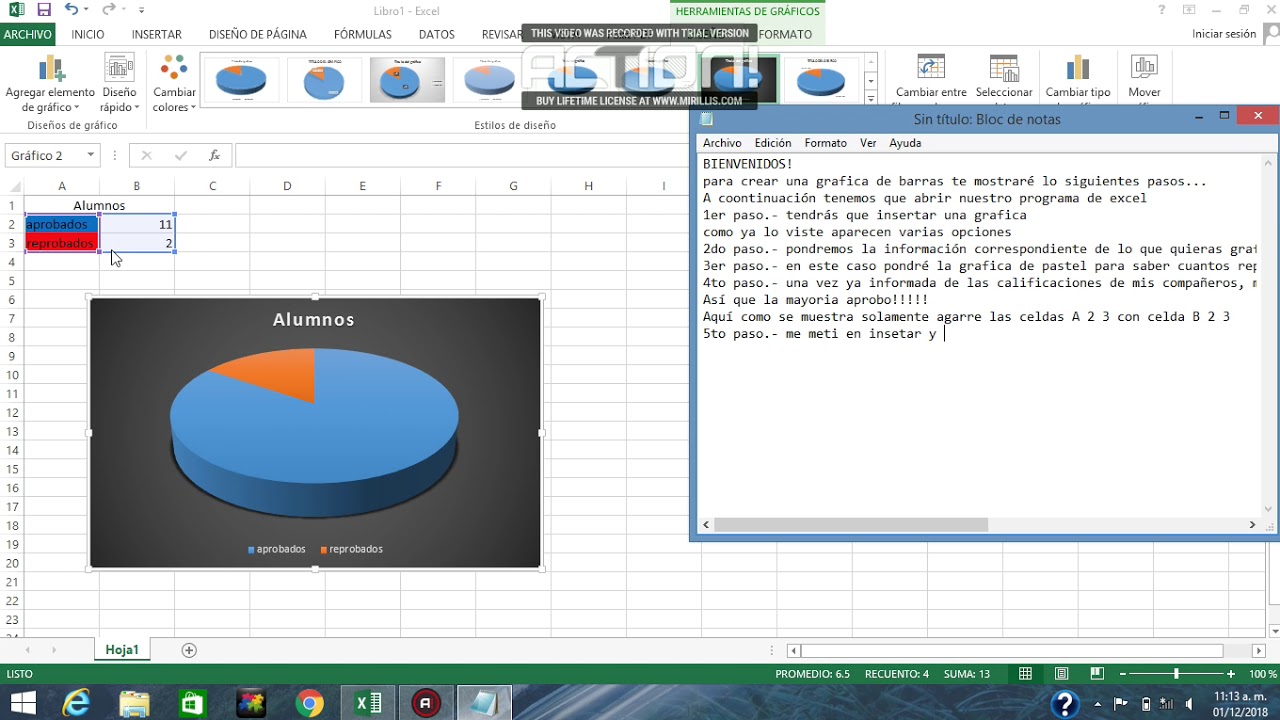Switch to Page Layout view in status bar
The height and width of the screenshot is (720, 1280).
[1062, 674]
